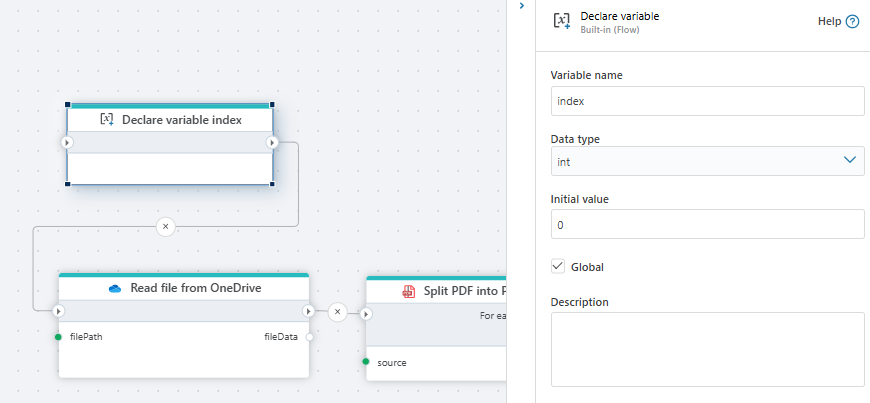
Task: Click the Initial value input field
Action: (707, 224)
